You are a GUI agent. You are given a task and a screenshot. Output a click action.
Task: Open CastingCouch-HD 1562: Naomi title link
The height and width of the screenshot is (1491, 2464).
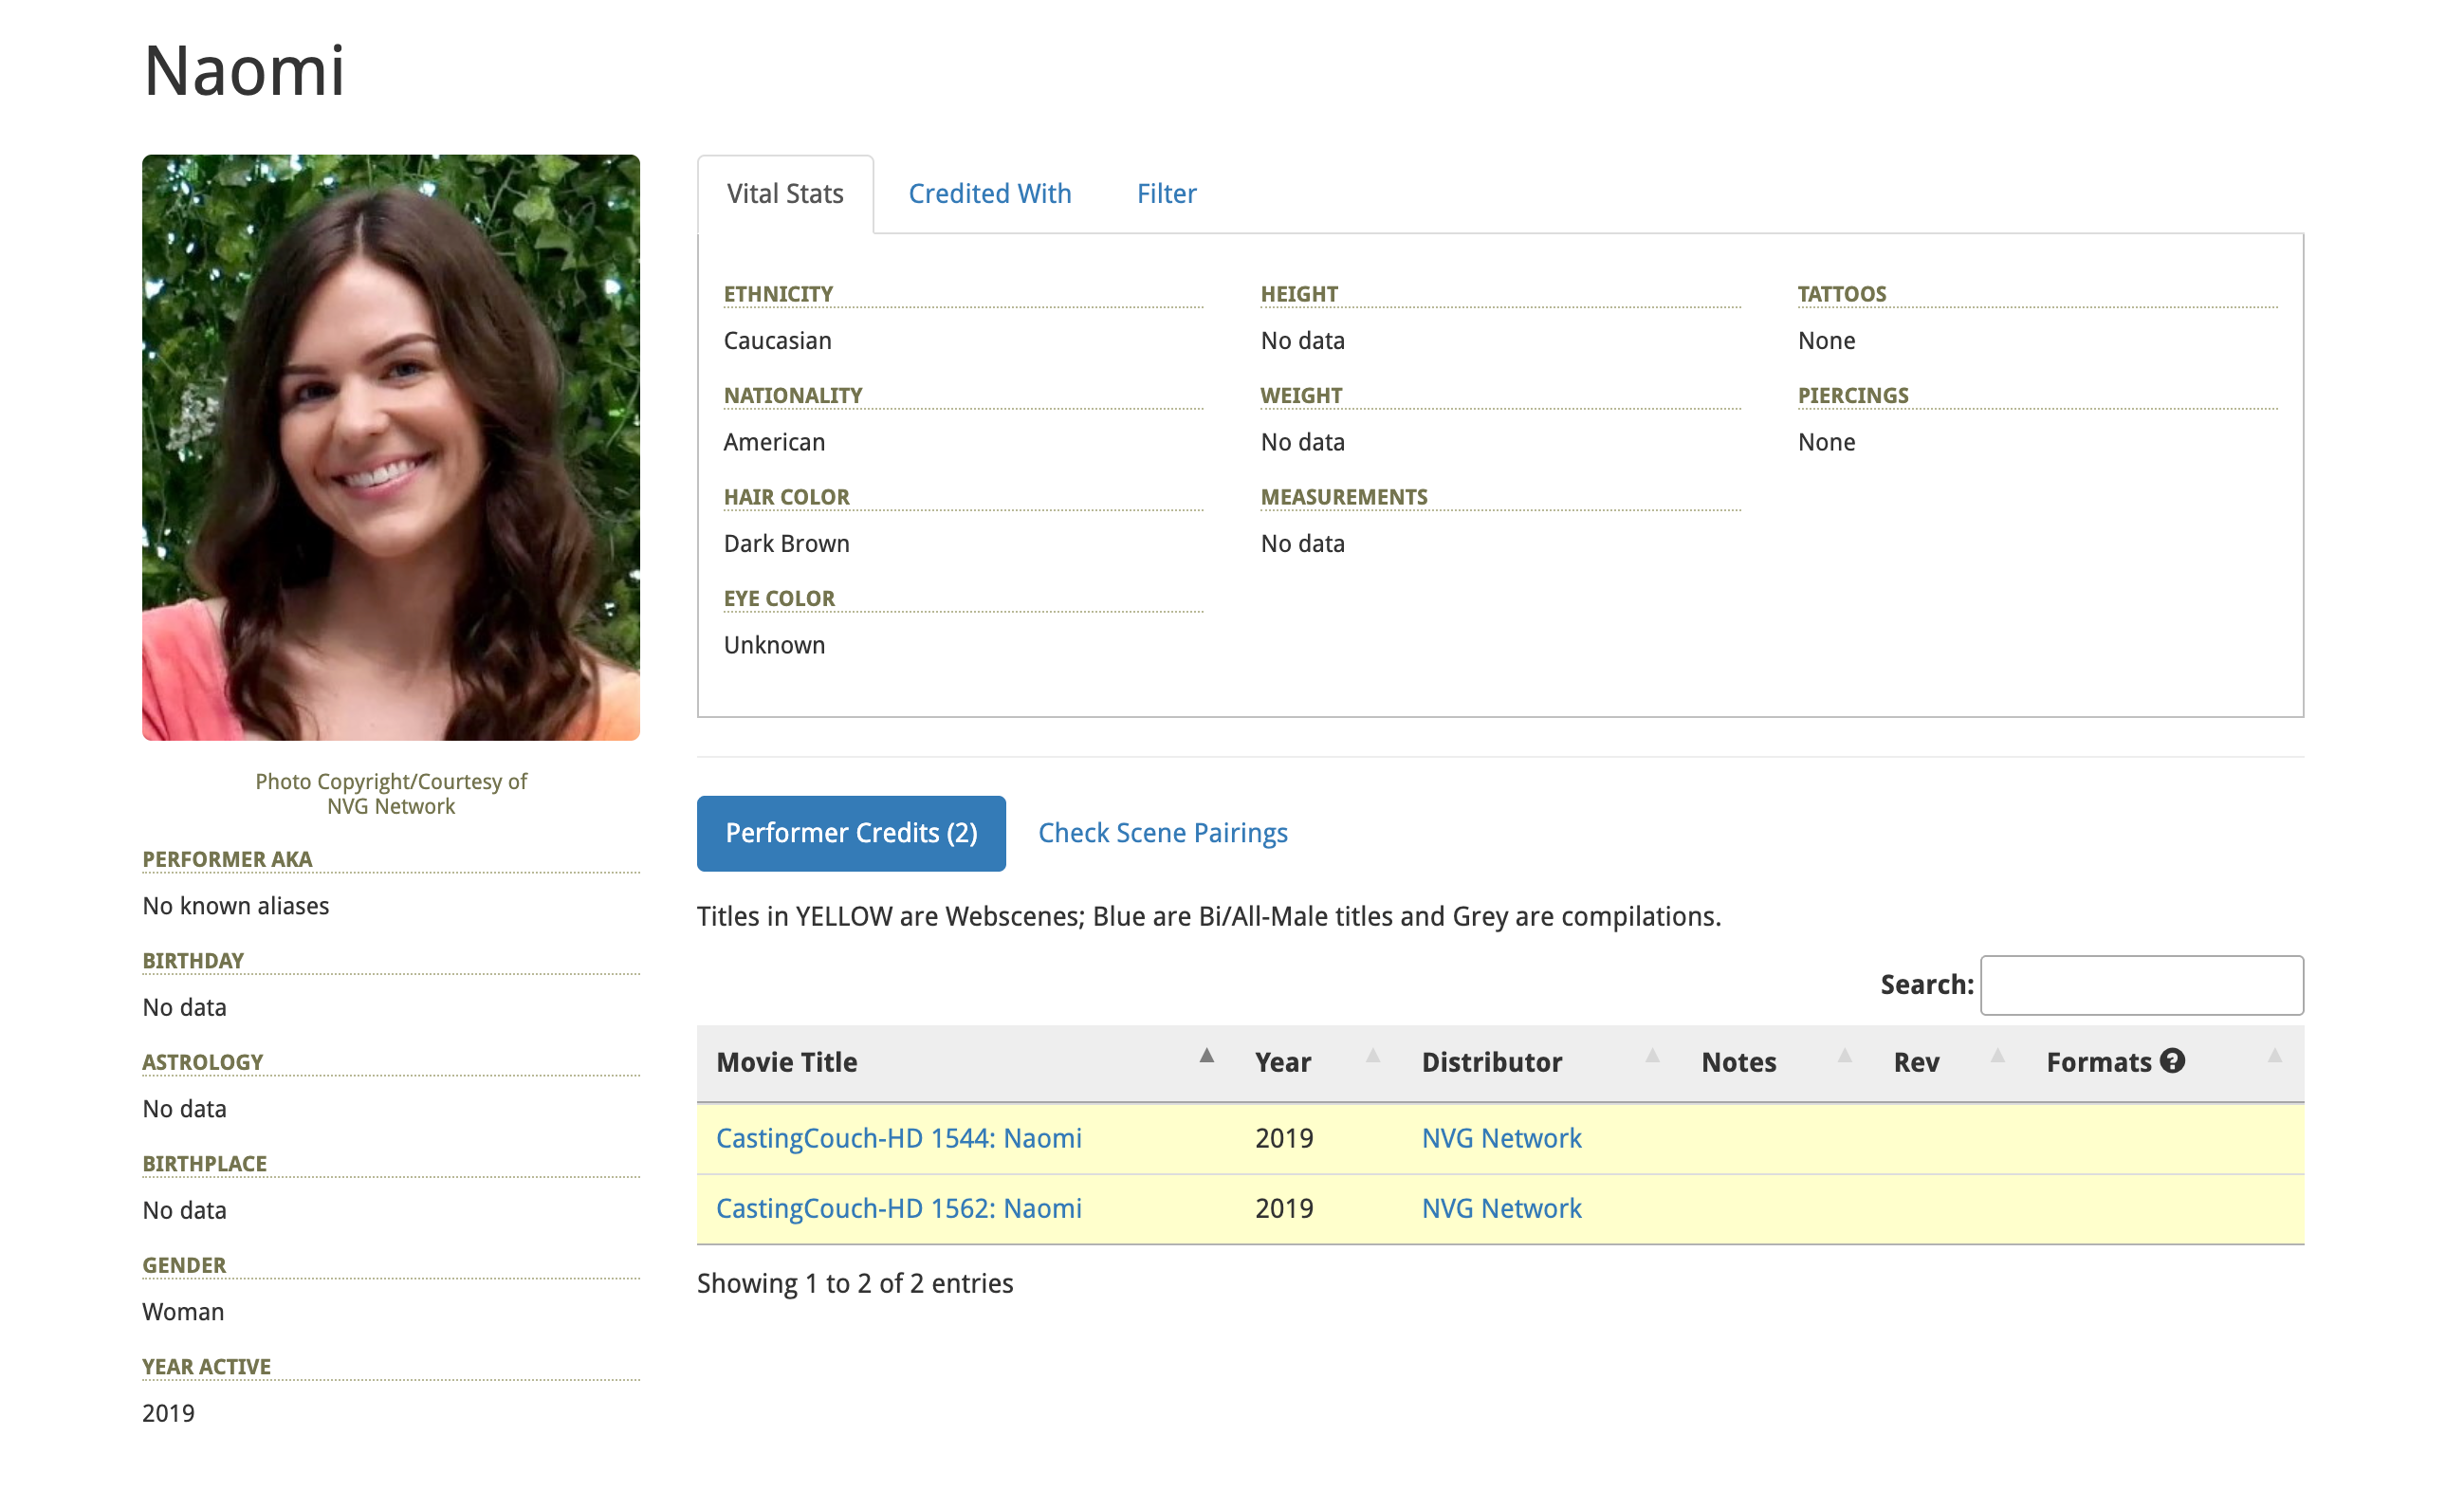pyautogui.click(x=898, y=1208)
